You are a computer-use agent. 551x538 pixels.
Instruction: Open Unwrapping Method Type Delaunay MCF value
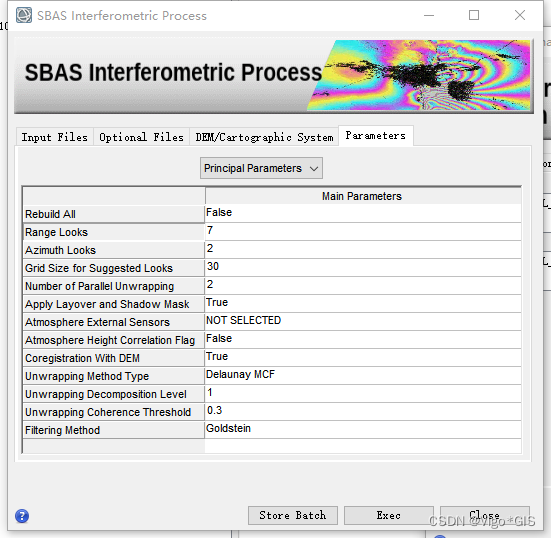point(363,375)
